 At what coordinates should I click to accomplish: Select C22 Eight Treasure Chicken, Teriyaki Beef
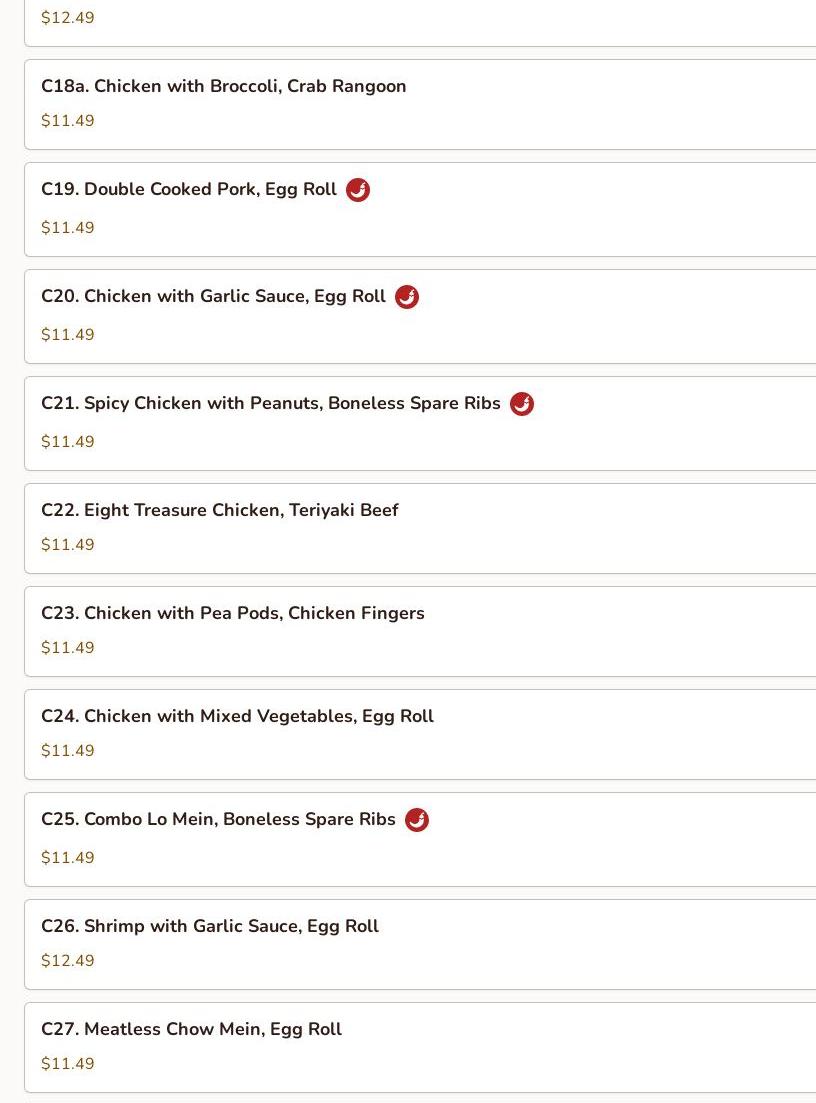[219, 510]
